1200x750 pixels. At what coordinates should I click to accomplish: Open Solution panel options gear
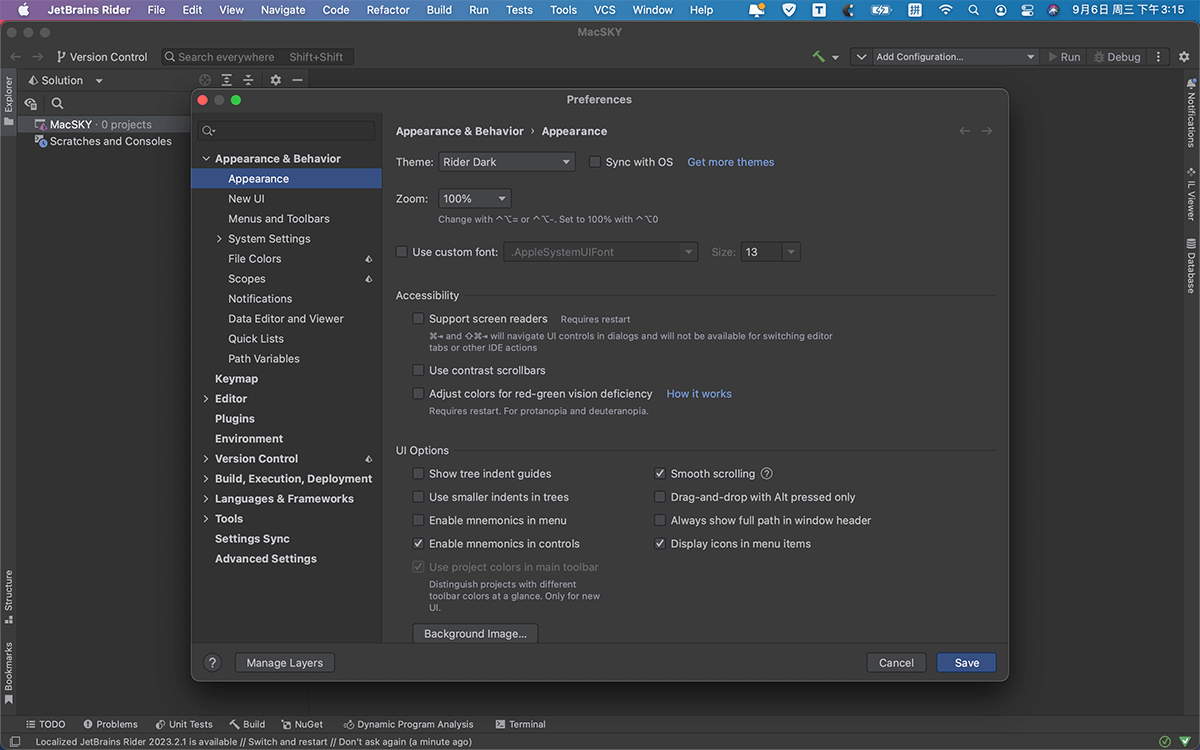pyautogui.click(x=276, y=80)
